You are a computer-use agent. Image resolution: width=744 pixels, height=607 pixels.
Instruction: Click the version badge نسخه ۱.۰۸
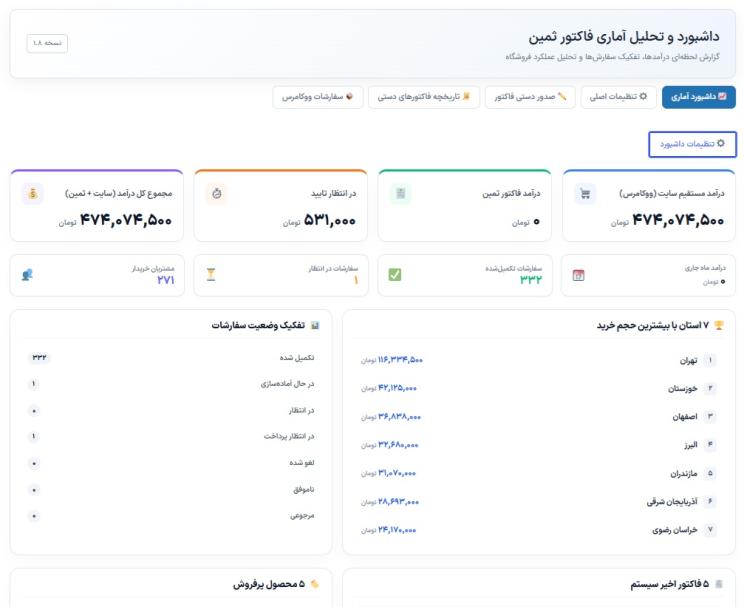(x=47, y=43)
